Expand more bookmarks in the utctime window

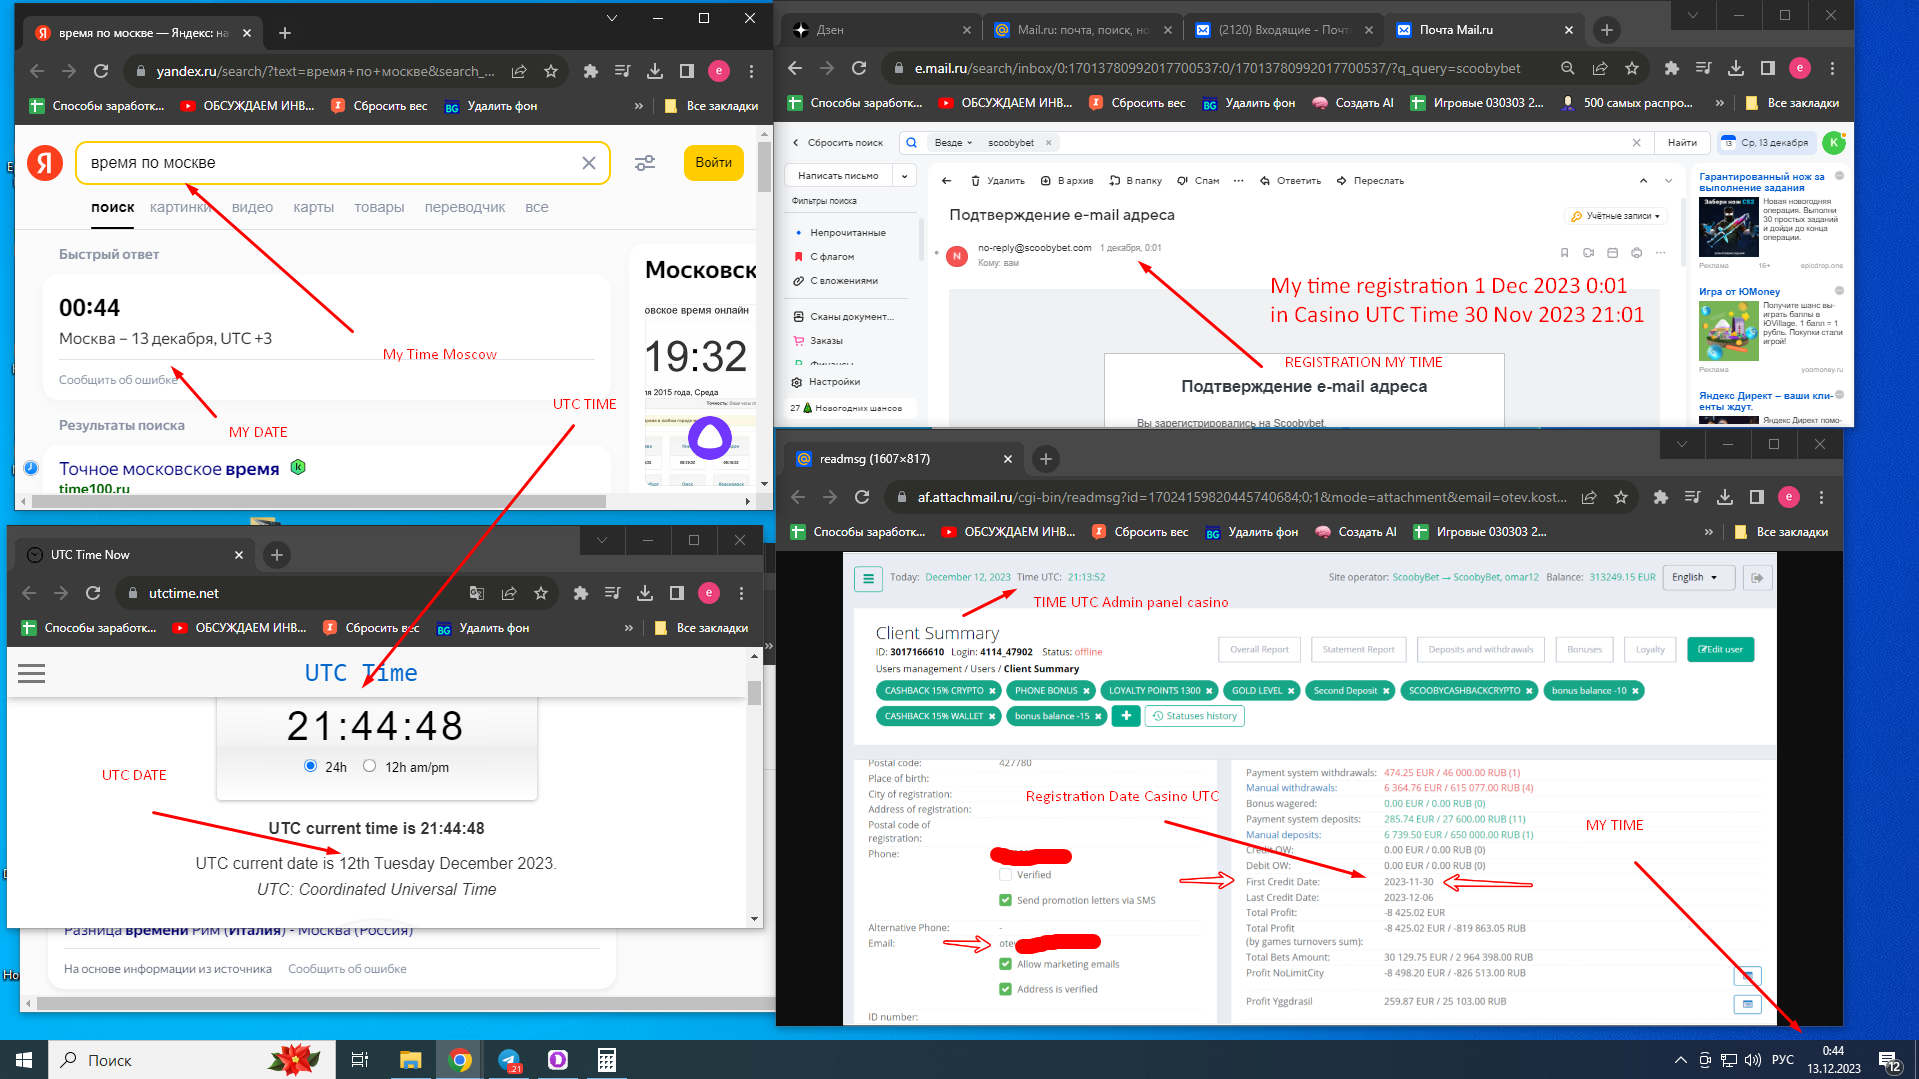pyautogui.click(x=629, y=628)
